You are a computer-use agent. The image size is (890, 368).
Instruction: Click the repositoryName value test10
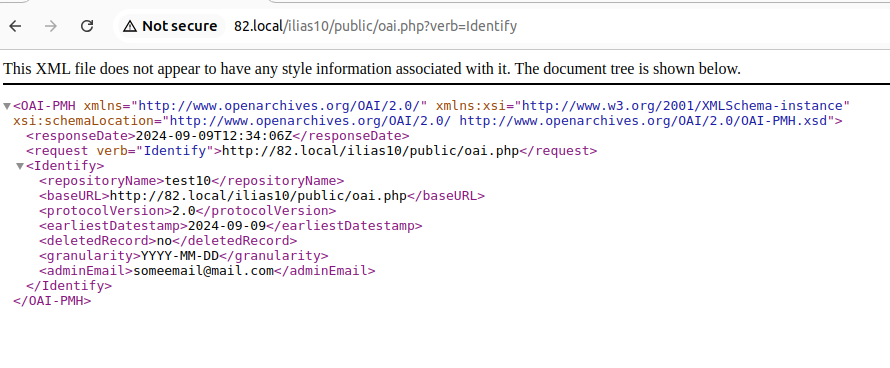tap(187, 181)
